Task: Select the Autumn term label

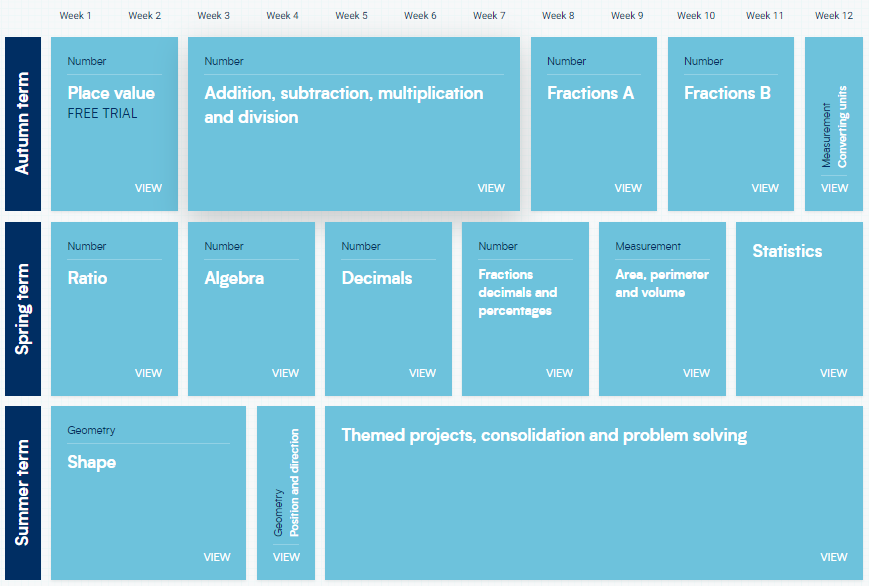Action: (x=23, y=124)
